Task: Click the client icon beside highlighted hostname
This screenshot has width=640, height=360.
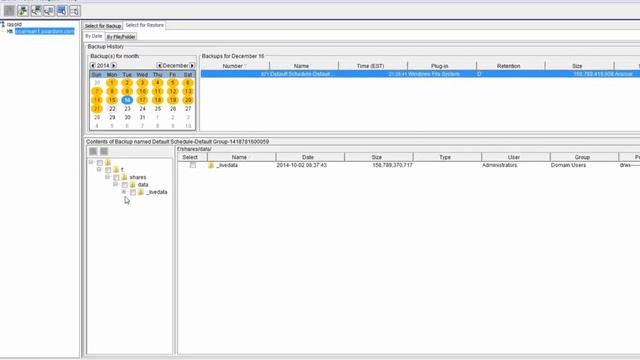Action: (10, 31)
